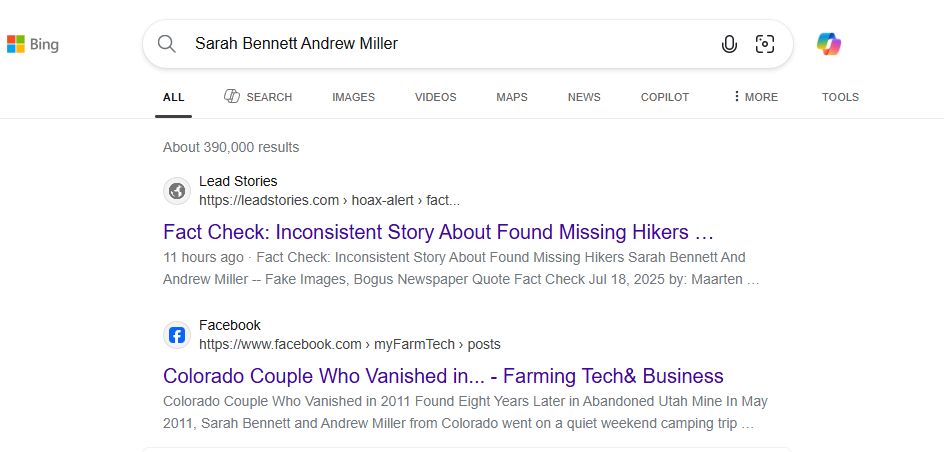Select the Copilot Search tab icon
The width and height of the screenshot is (944, 452).
232,96
